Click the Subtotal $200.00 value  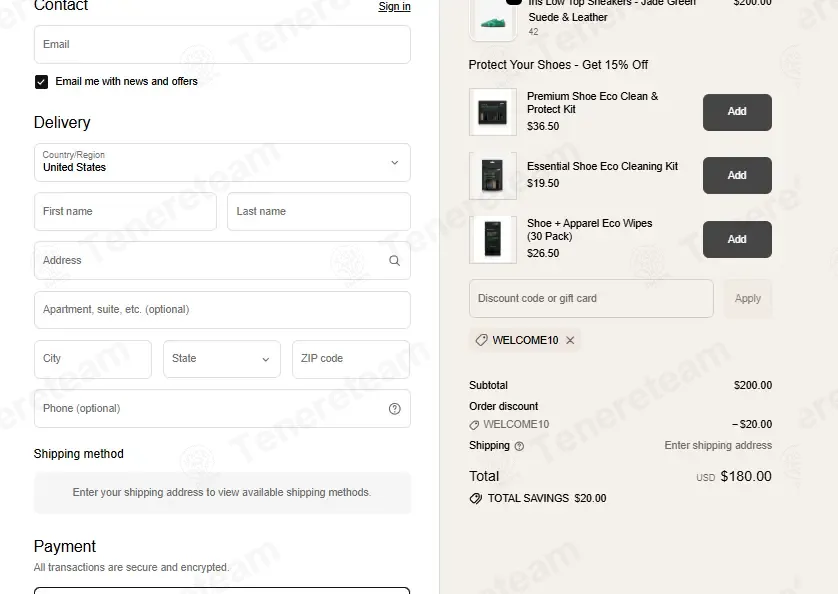[752, 385]
